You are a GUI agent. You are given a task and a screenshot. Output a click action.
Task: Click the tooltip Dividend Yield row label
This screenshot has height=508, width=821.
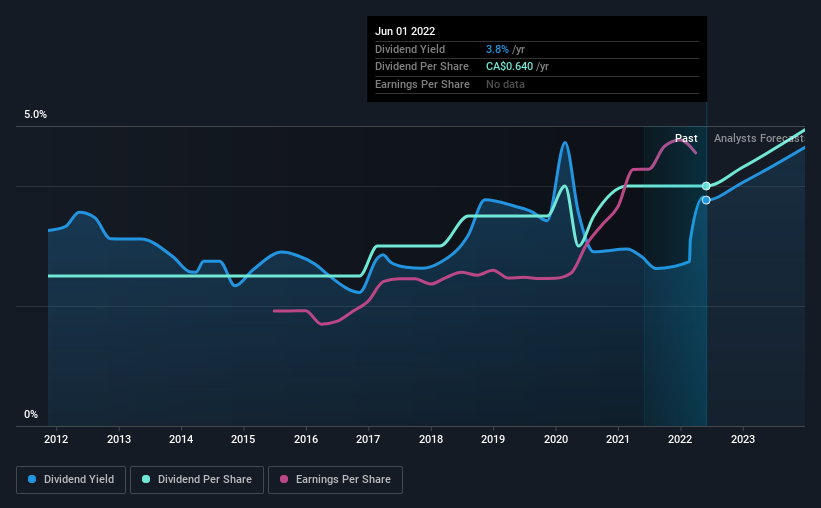410,49
